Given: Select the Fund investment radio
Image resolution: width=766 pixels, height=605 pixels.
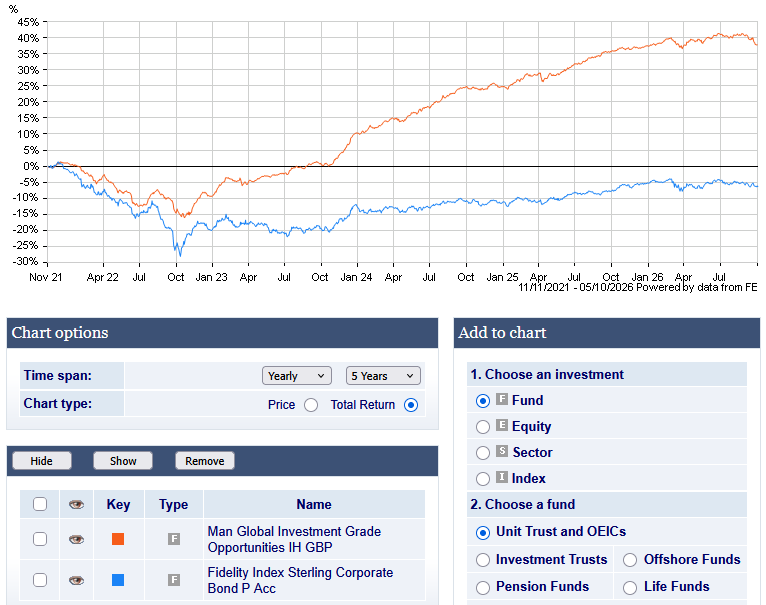Looking at the screenshot, I should 483,401.
